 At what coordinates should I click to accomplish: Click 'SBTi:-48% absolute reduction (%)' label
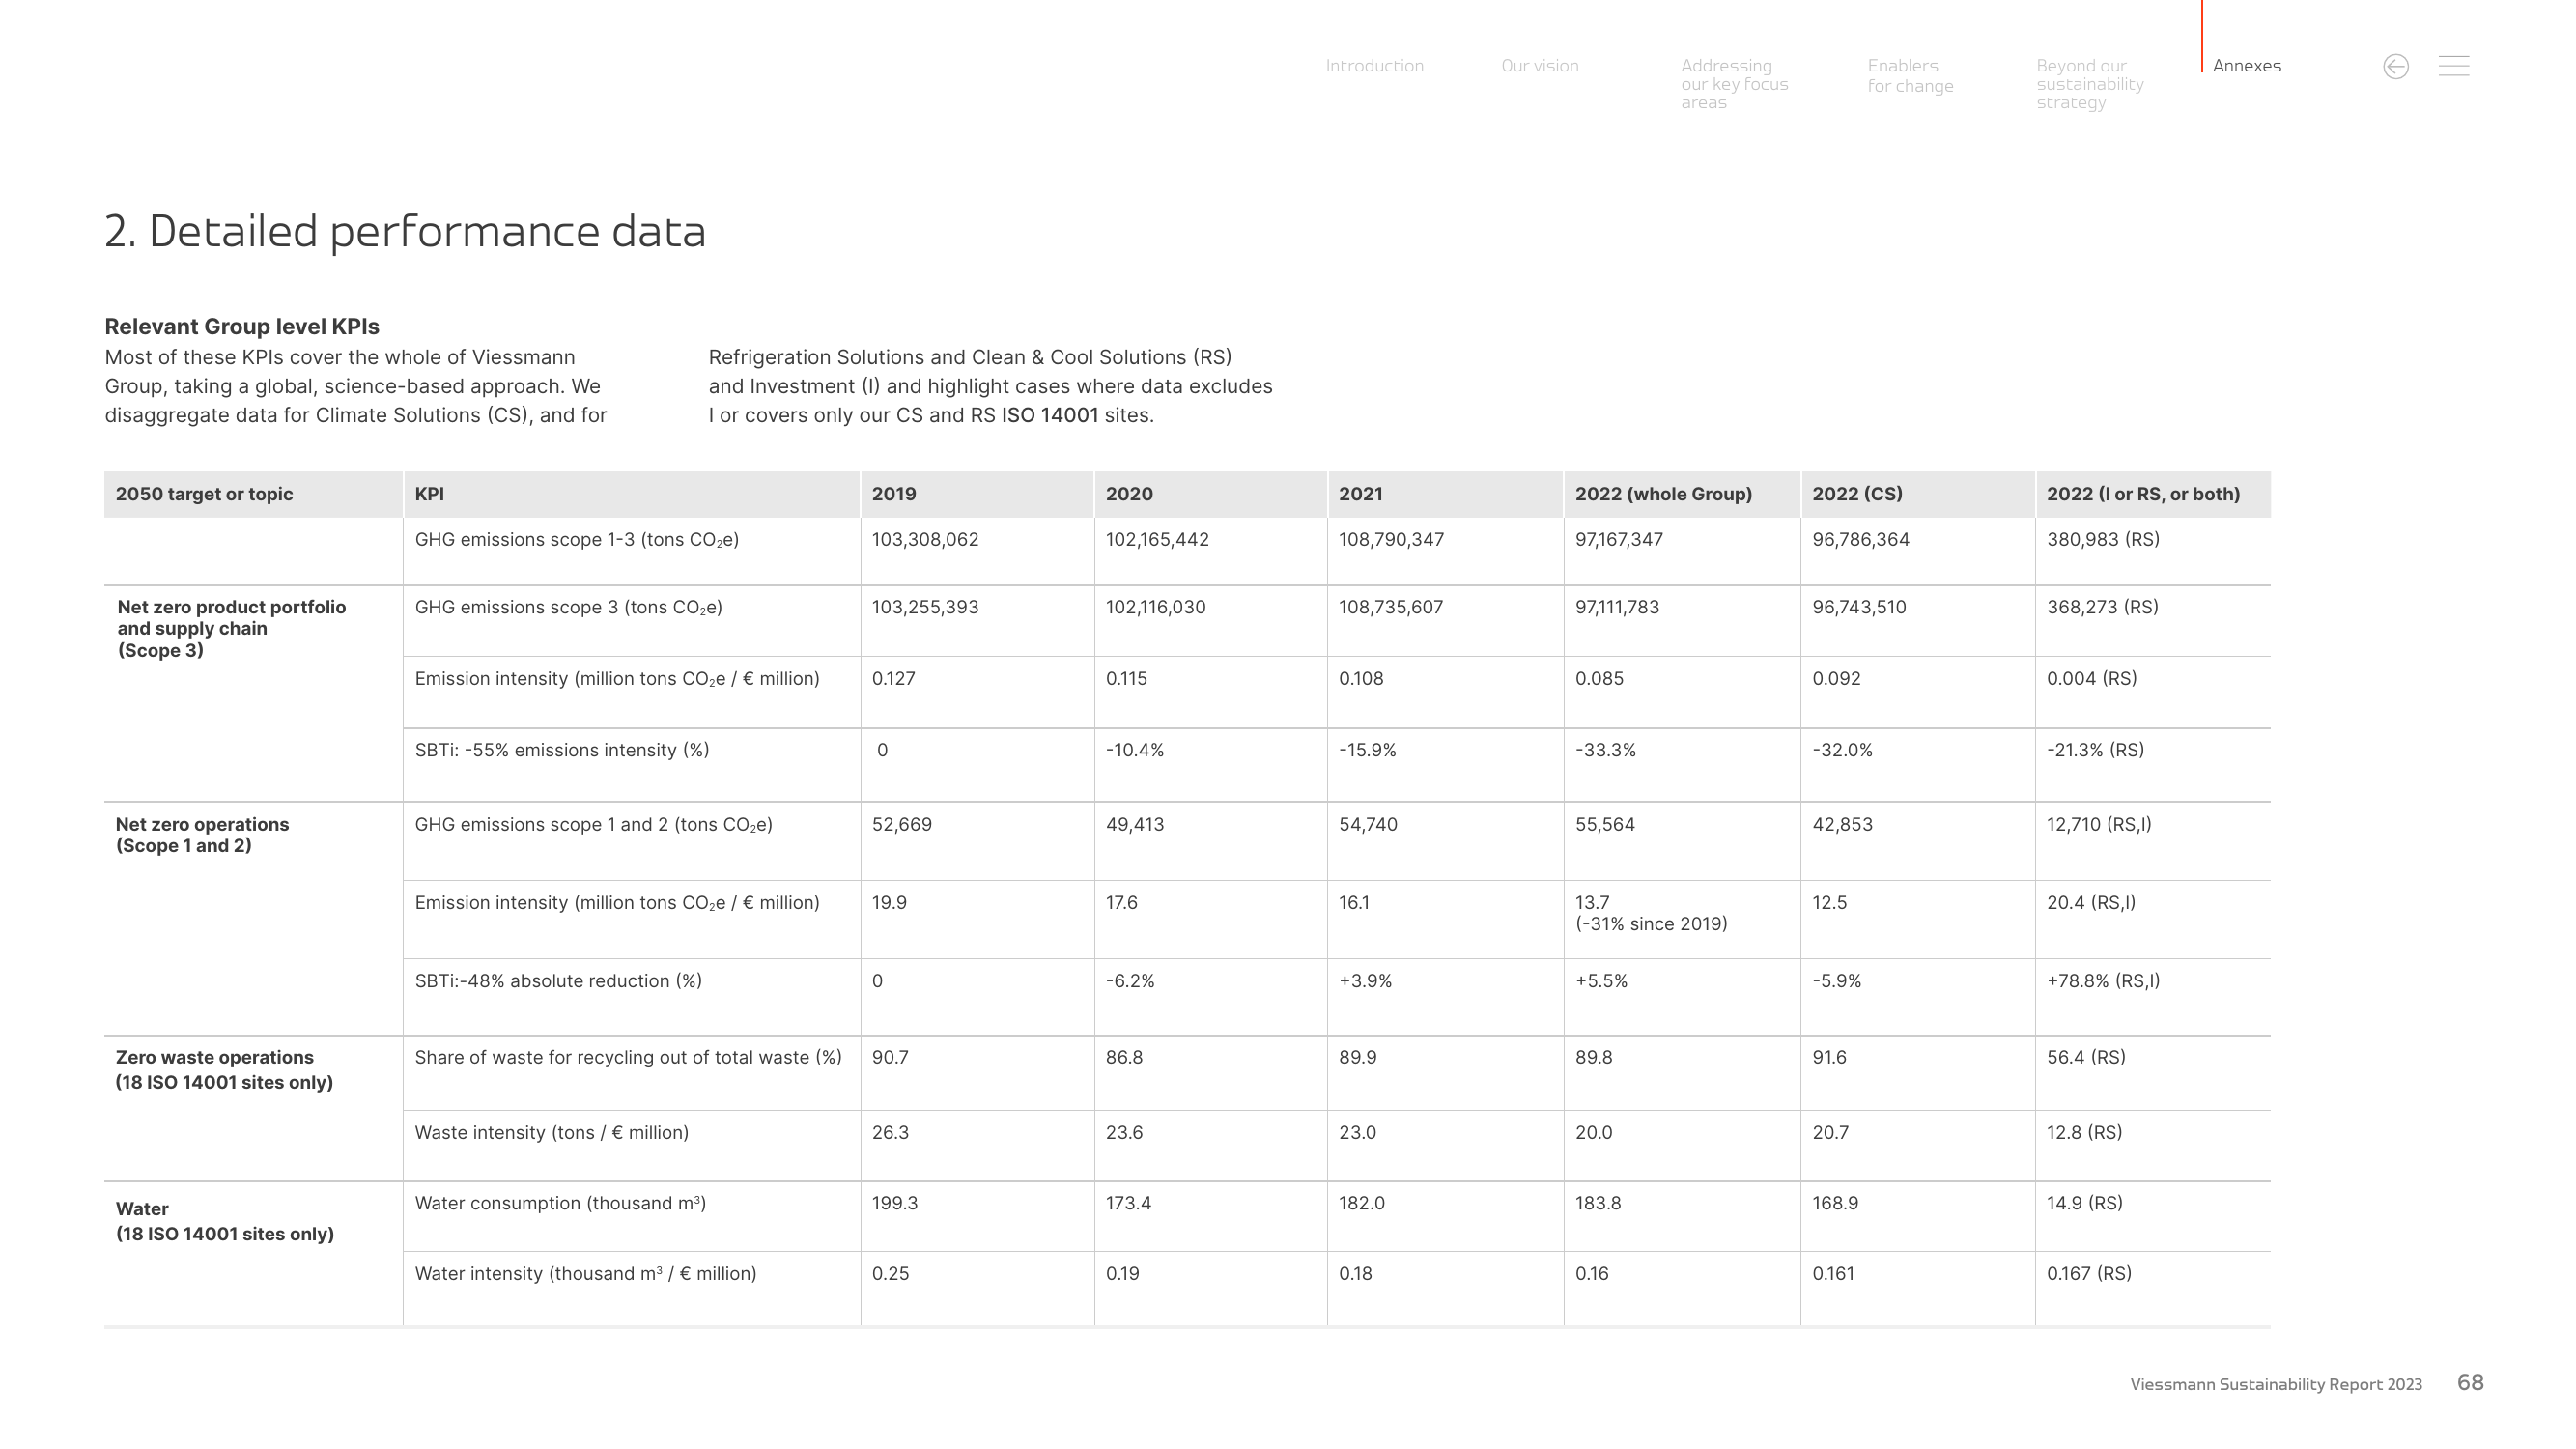(x=558, y=982)
